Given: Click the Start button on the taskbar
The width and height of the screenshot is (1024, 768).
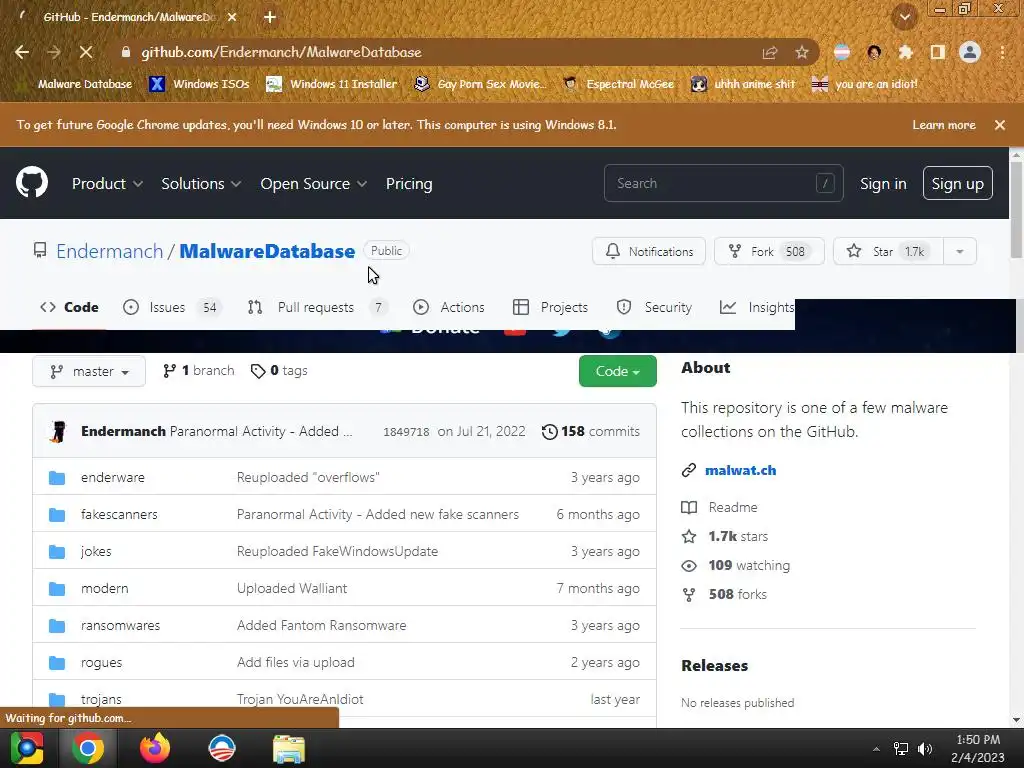Looking at the screenshot, I should pyautogui.click(x=27, y=748).
